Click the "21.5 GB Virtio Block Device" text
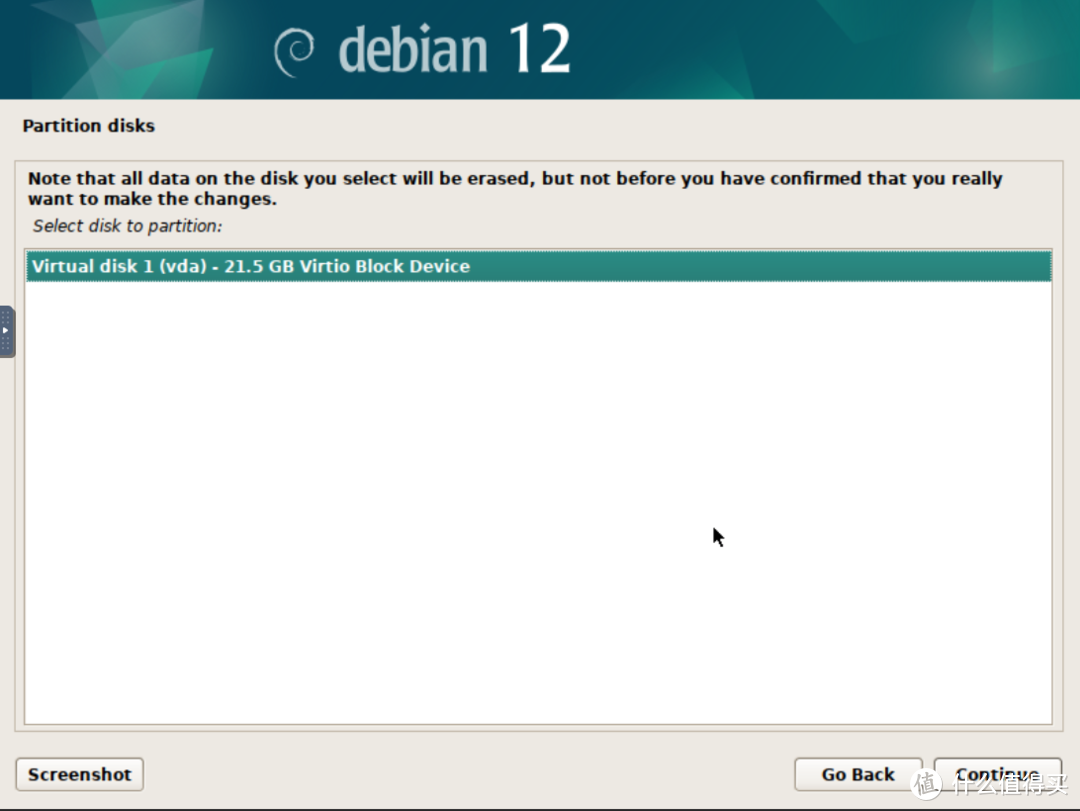 (346, 266)
